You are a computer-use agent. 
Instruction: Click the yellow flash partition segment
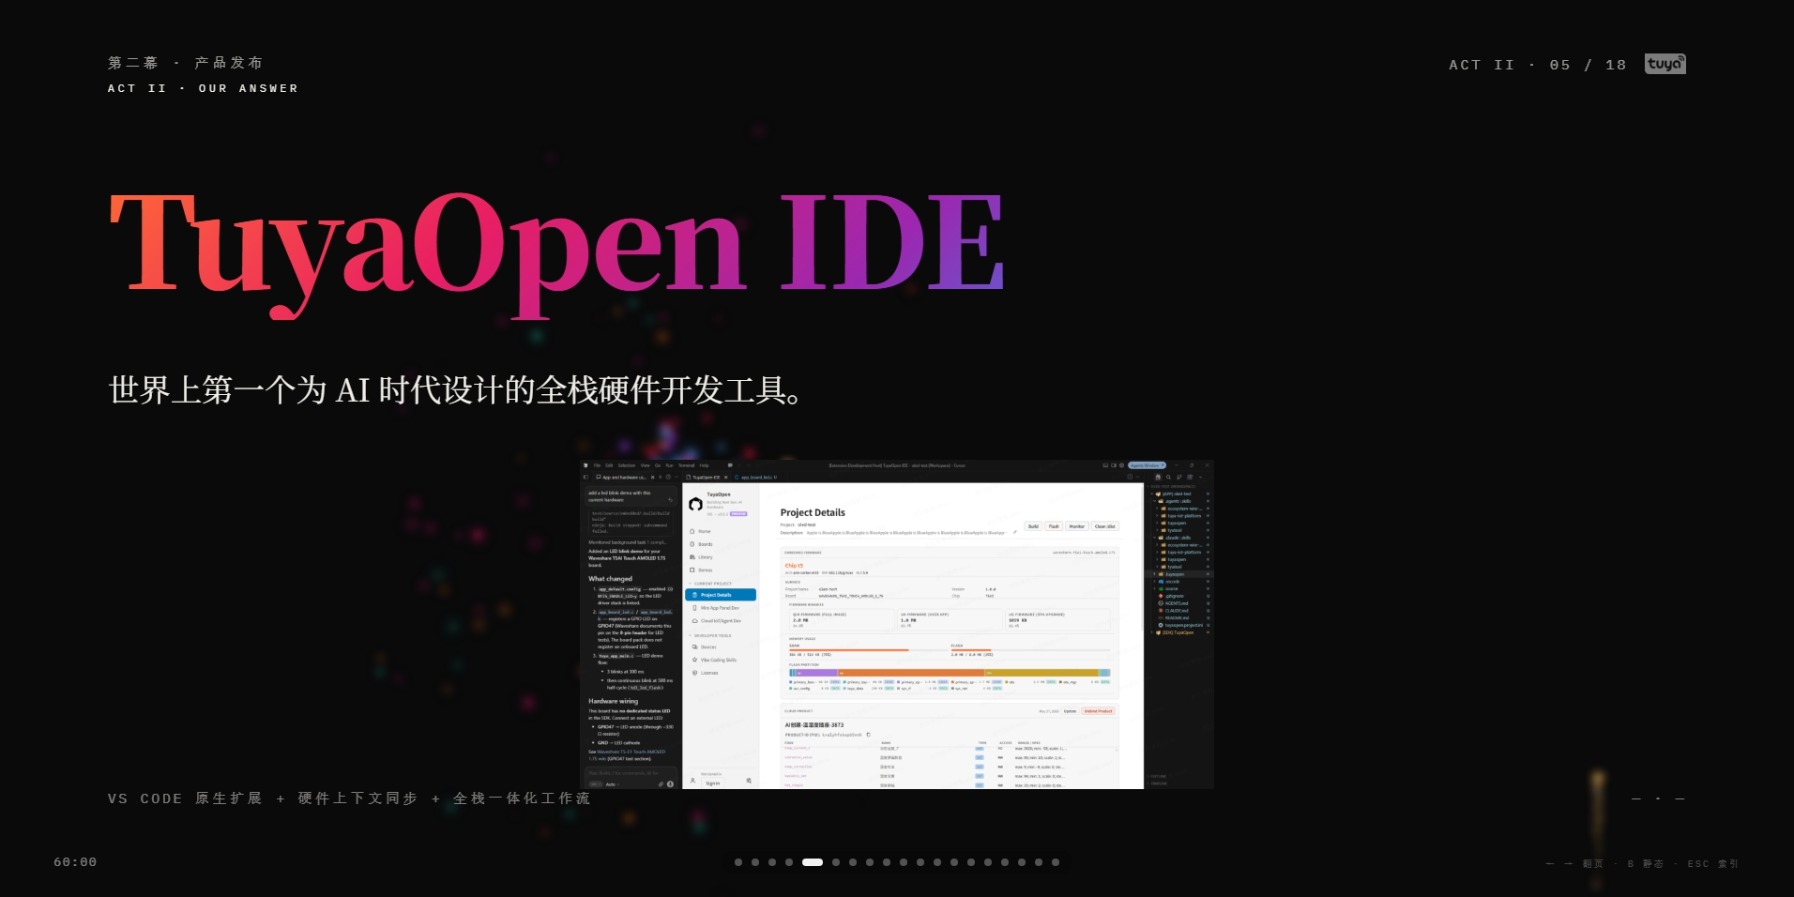tap(1042, 673)
